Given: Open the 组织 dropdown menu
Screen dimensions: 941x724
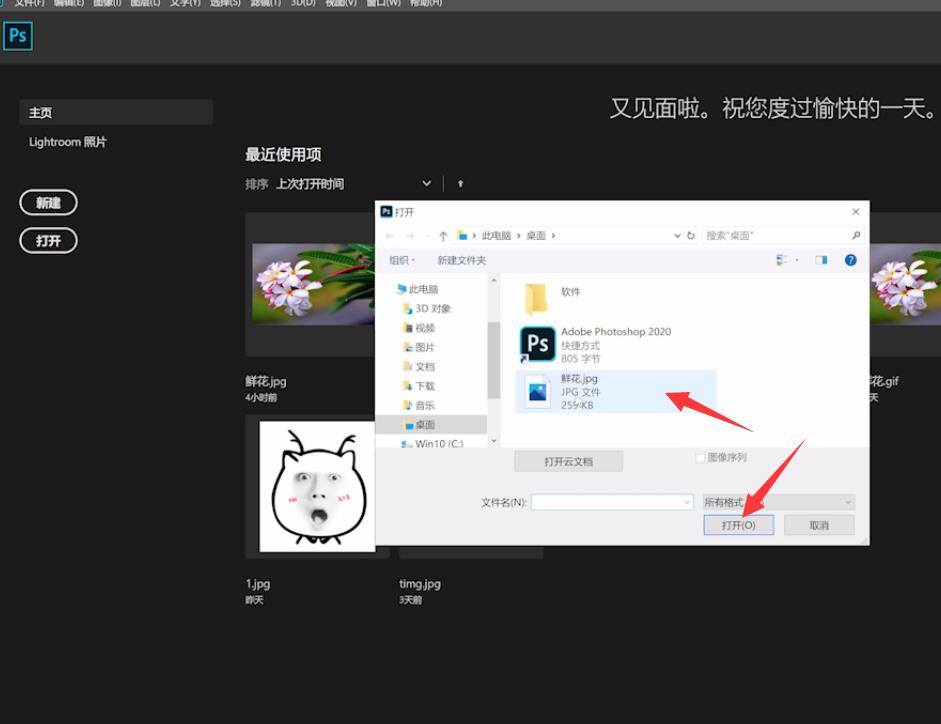Looking at the screenshot, I should coord(402,260).
